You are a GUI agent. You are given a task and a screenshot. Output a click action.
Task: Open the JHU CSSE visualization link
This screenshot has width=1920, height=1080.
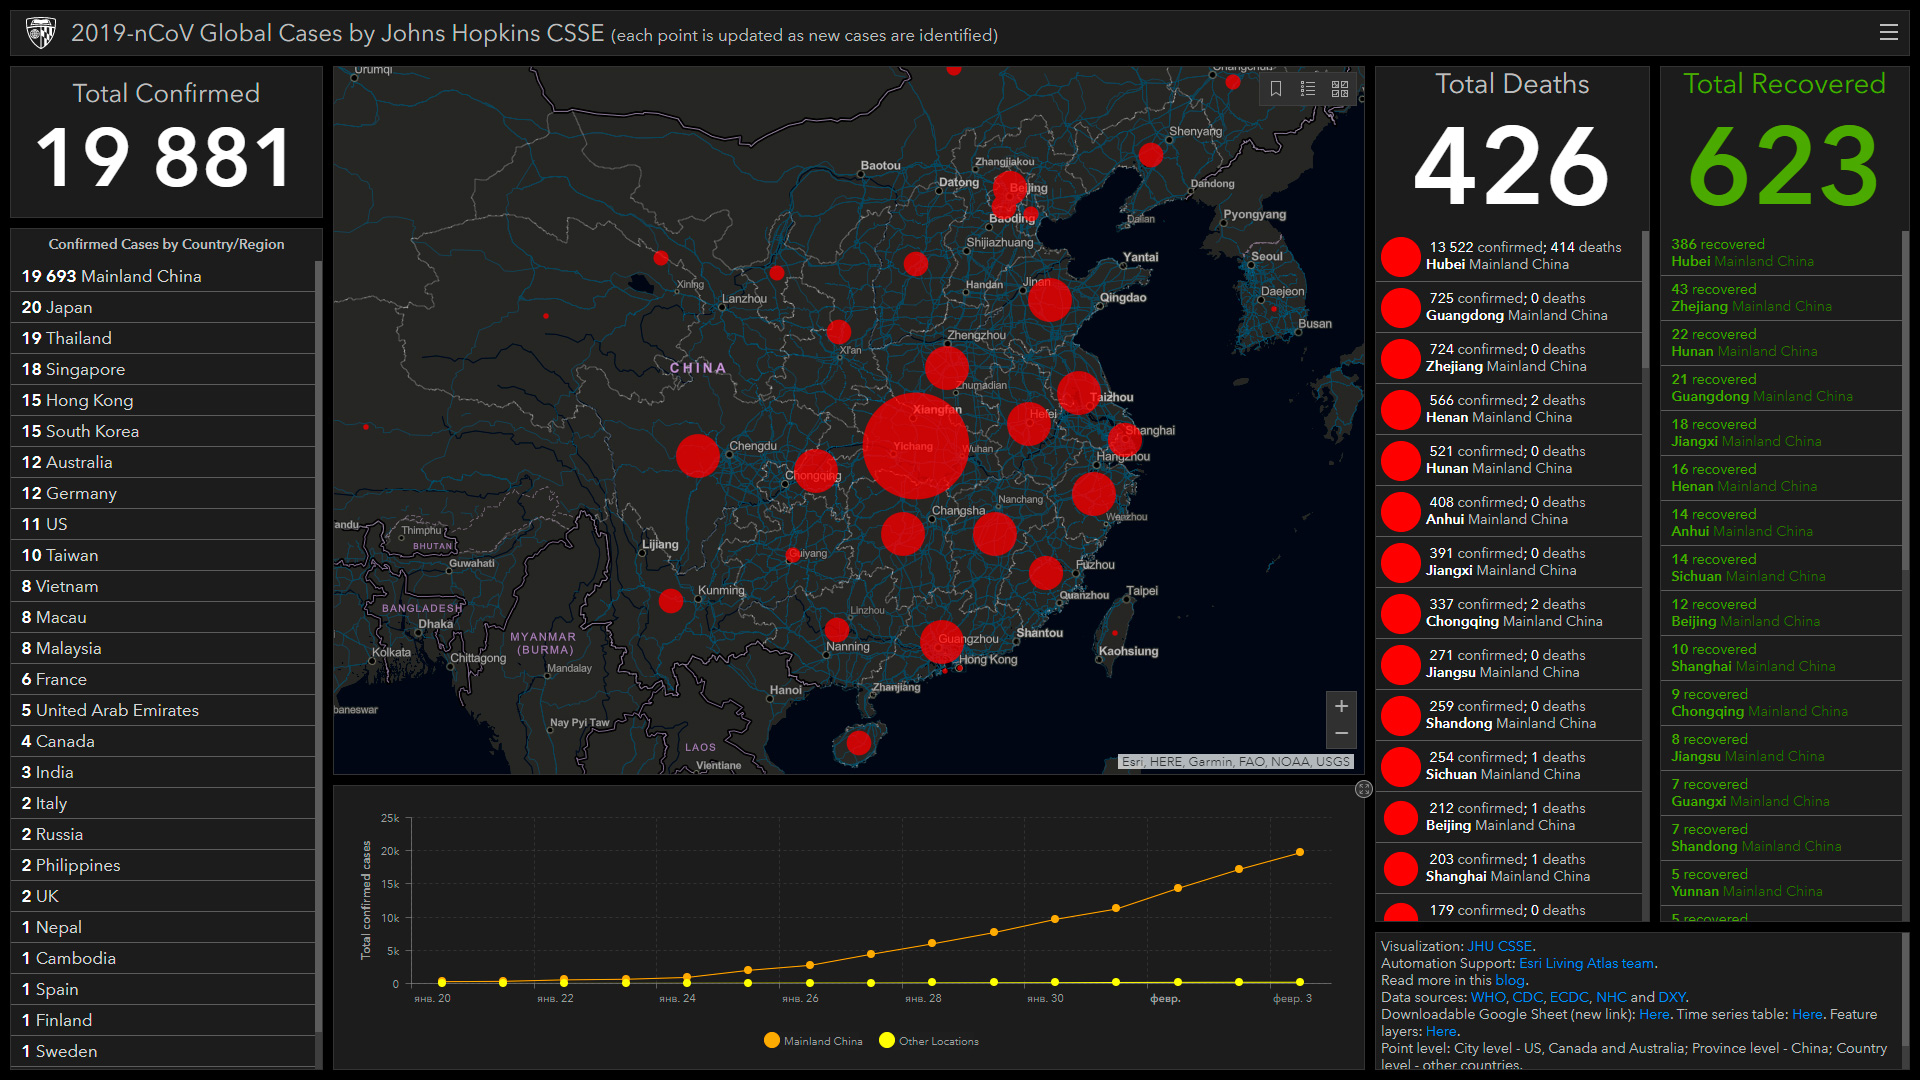(1499, 946)
